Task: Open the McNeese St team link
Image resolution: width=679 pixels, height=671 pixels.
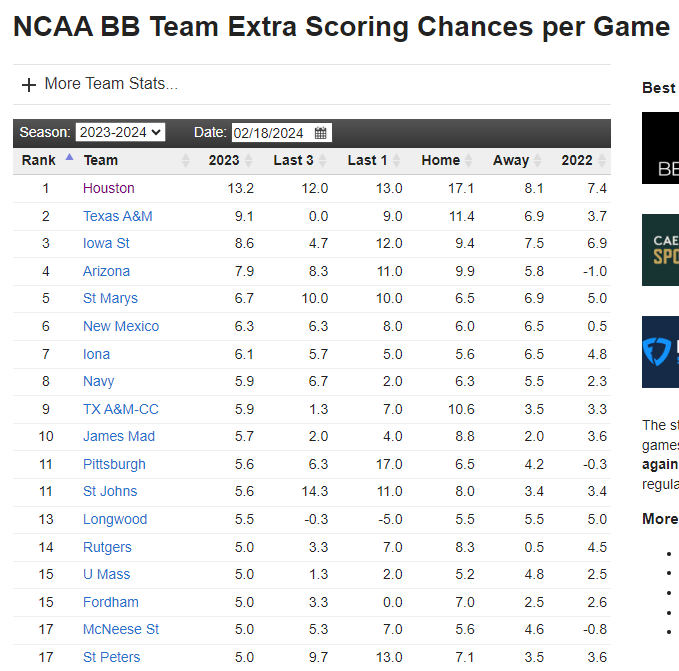Action: 121,629
